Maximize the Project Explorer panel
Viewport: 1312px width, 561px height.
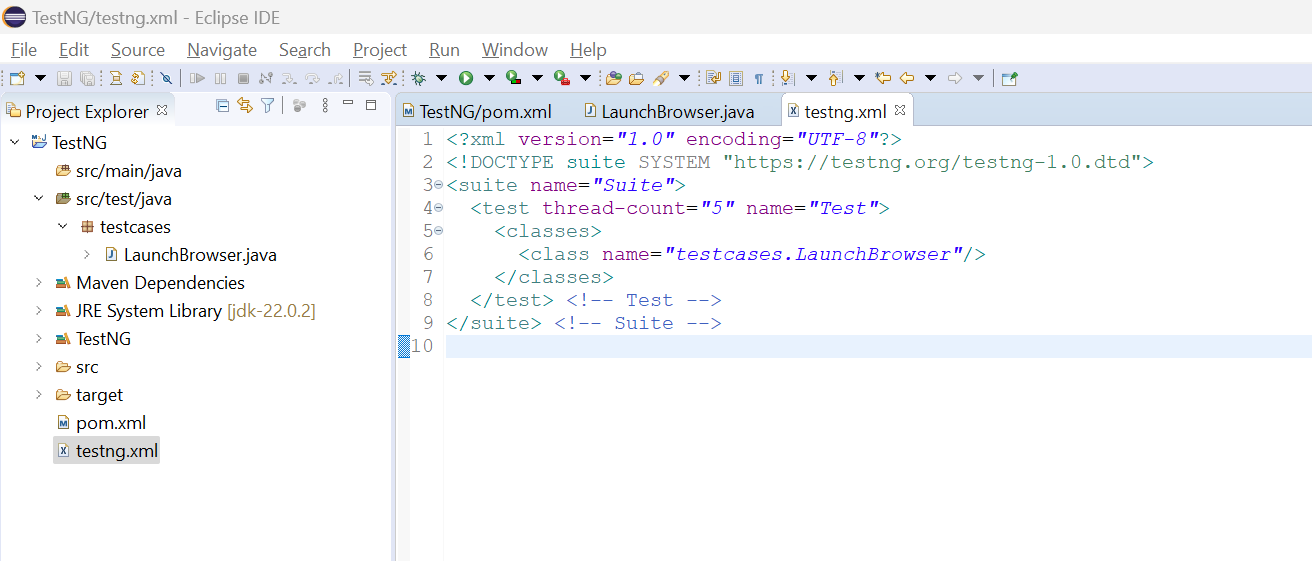pos(371,104)
